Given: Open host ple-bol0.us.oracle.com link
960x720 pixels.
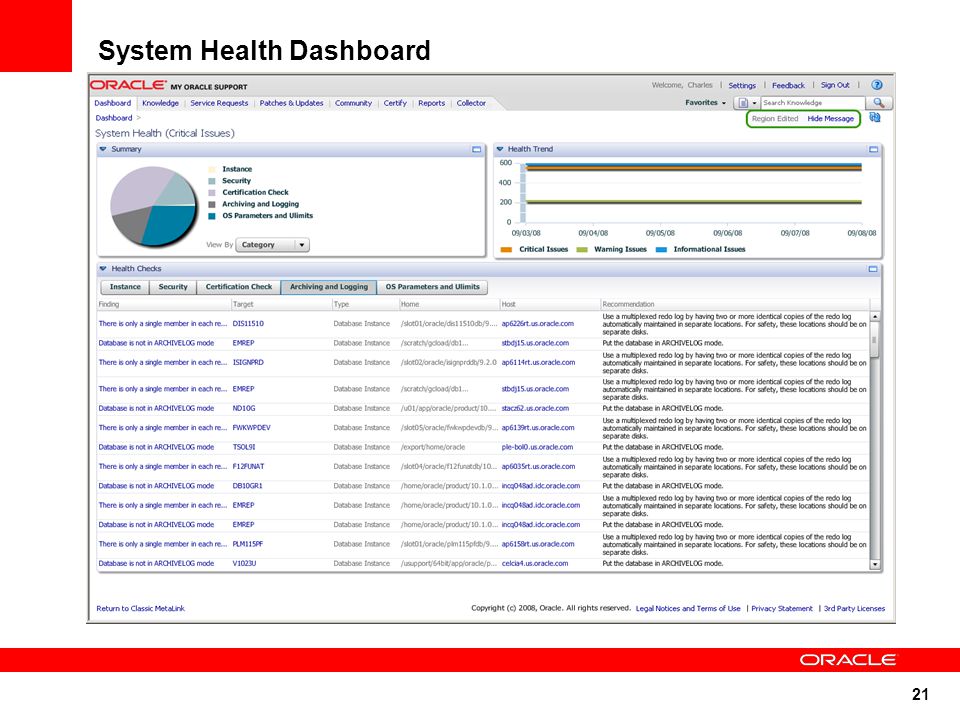Looking at the screenshot, I should coord(538,448).
